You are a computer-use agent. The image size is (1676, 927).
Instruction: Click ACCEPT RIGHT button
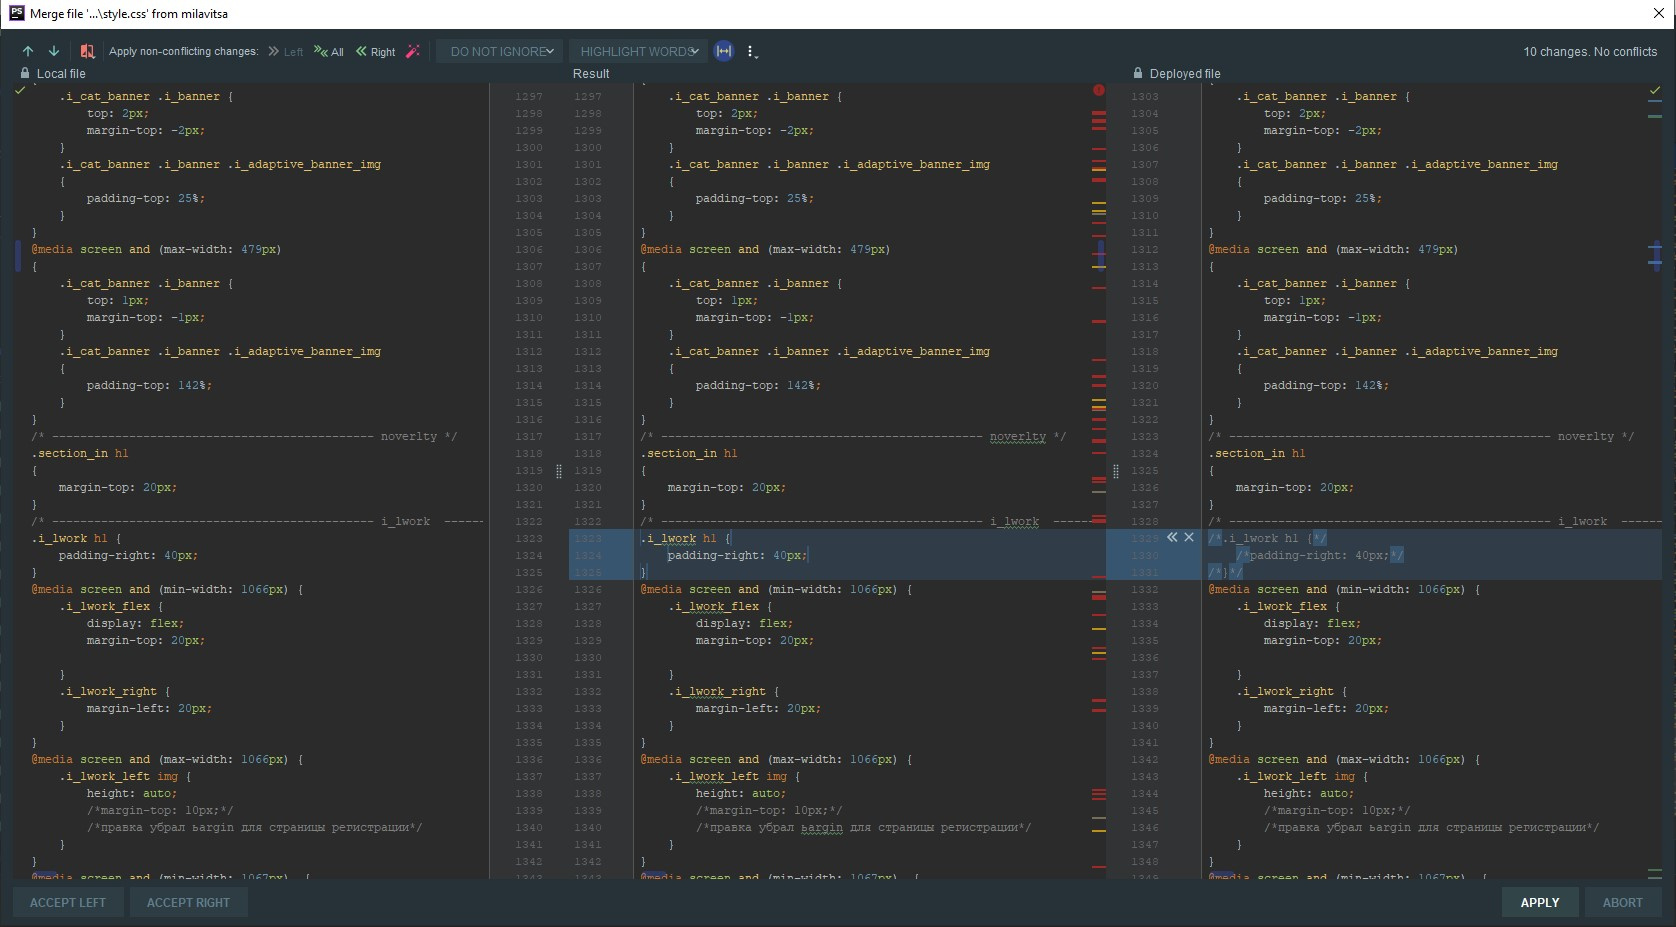coord(188,902)
